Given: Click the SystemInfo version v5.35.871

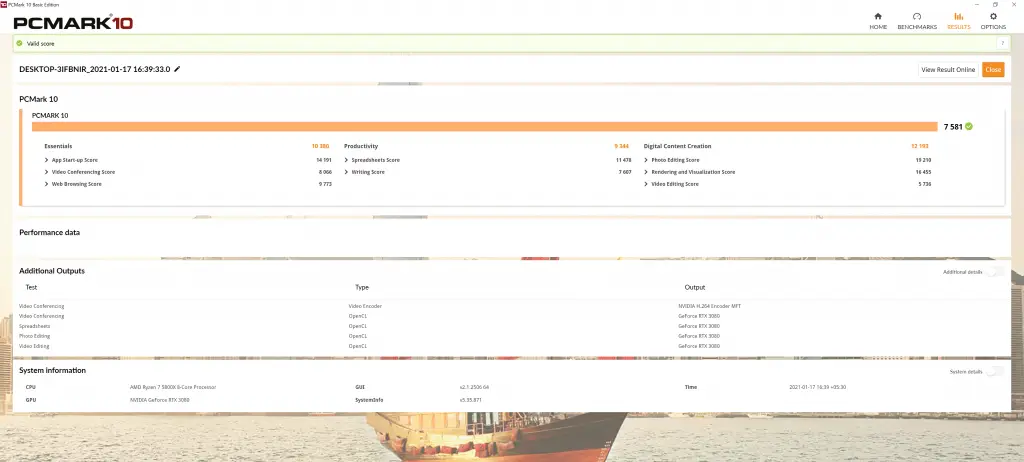Looking at the screenshot, I should coord(470,400).
